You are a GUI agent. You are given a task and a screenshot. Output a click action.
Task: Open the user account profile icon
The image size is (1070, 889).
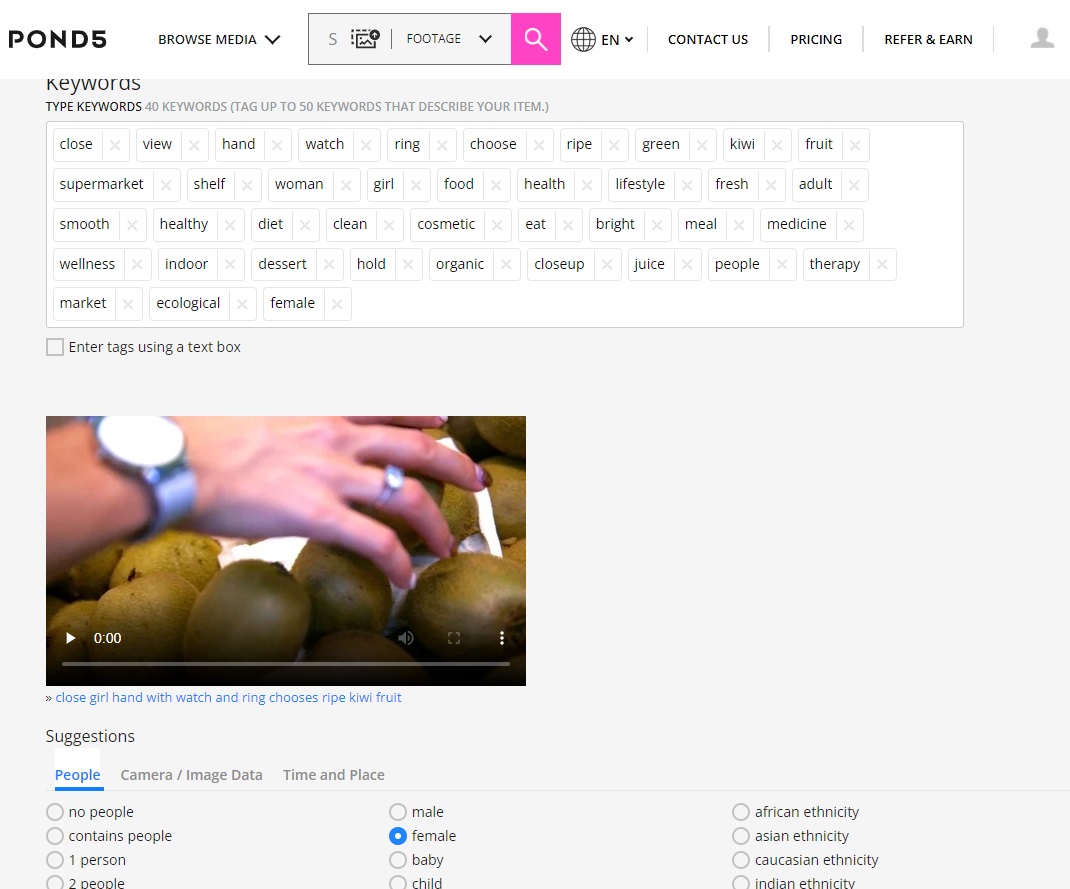coord(1042,39)
